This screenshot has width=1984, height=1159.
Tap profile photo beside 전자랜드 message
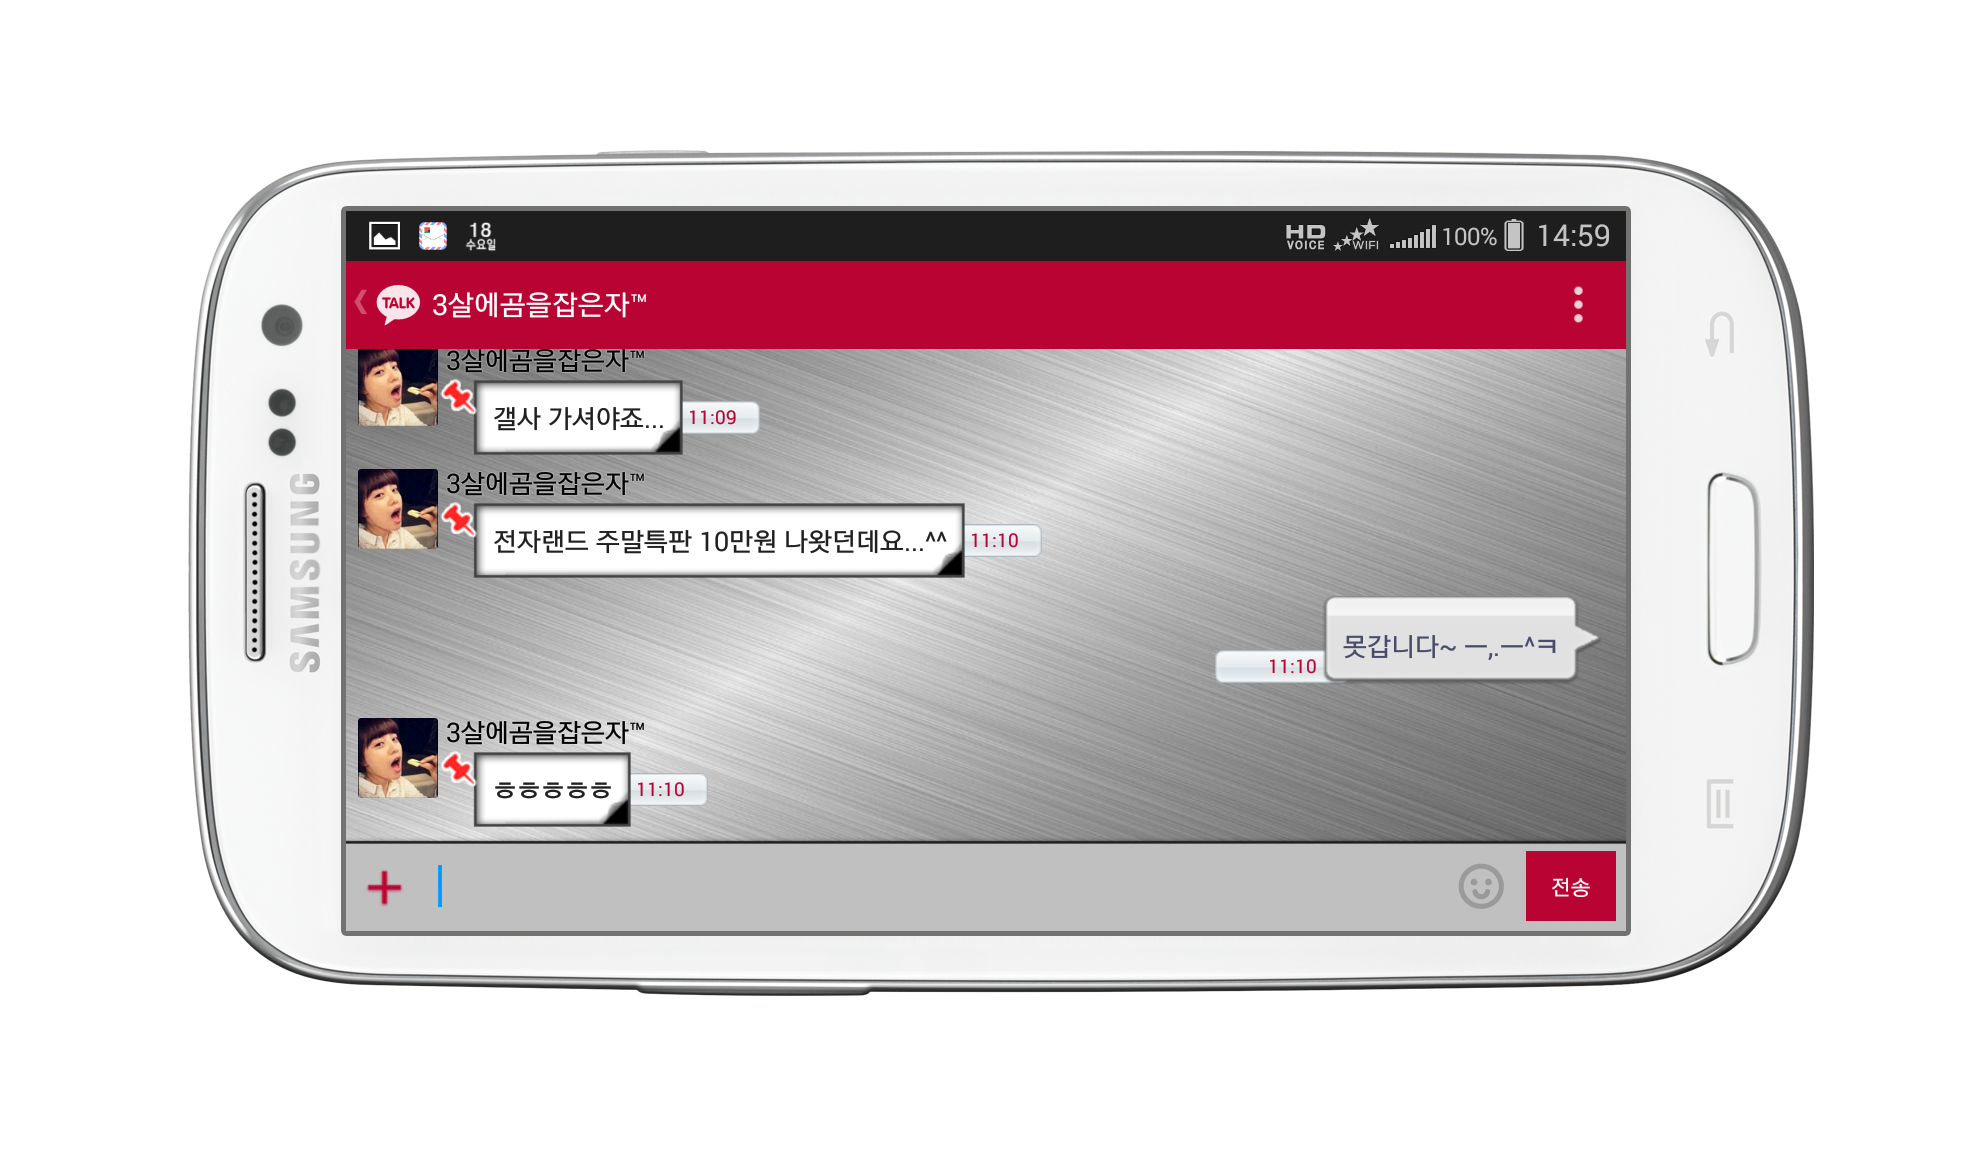[x=398, y=508]
